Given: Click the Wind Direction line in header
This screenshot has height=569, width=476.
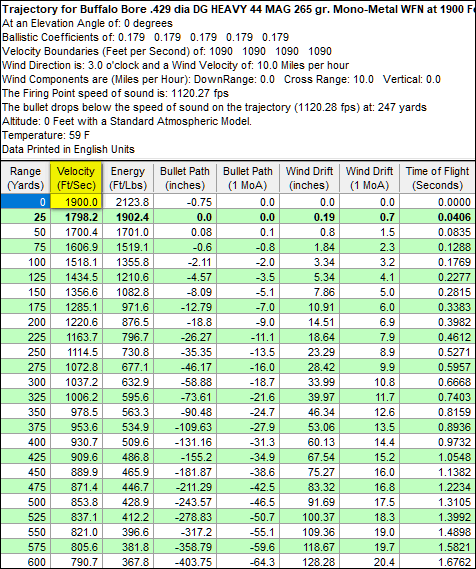Looking at the screenshot, I should pos(175,65).
